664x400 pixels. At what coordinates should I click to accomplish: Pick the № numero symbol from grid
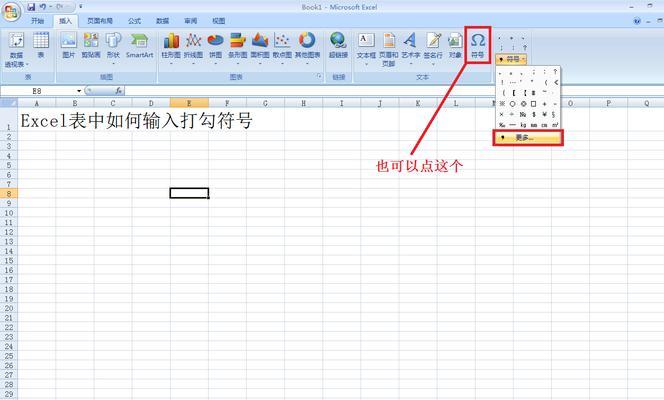523,114
